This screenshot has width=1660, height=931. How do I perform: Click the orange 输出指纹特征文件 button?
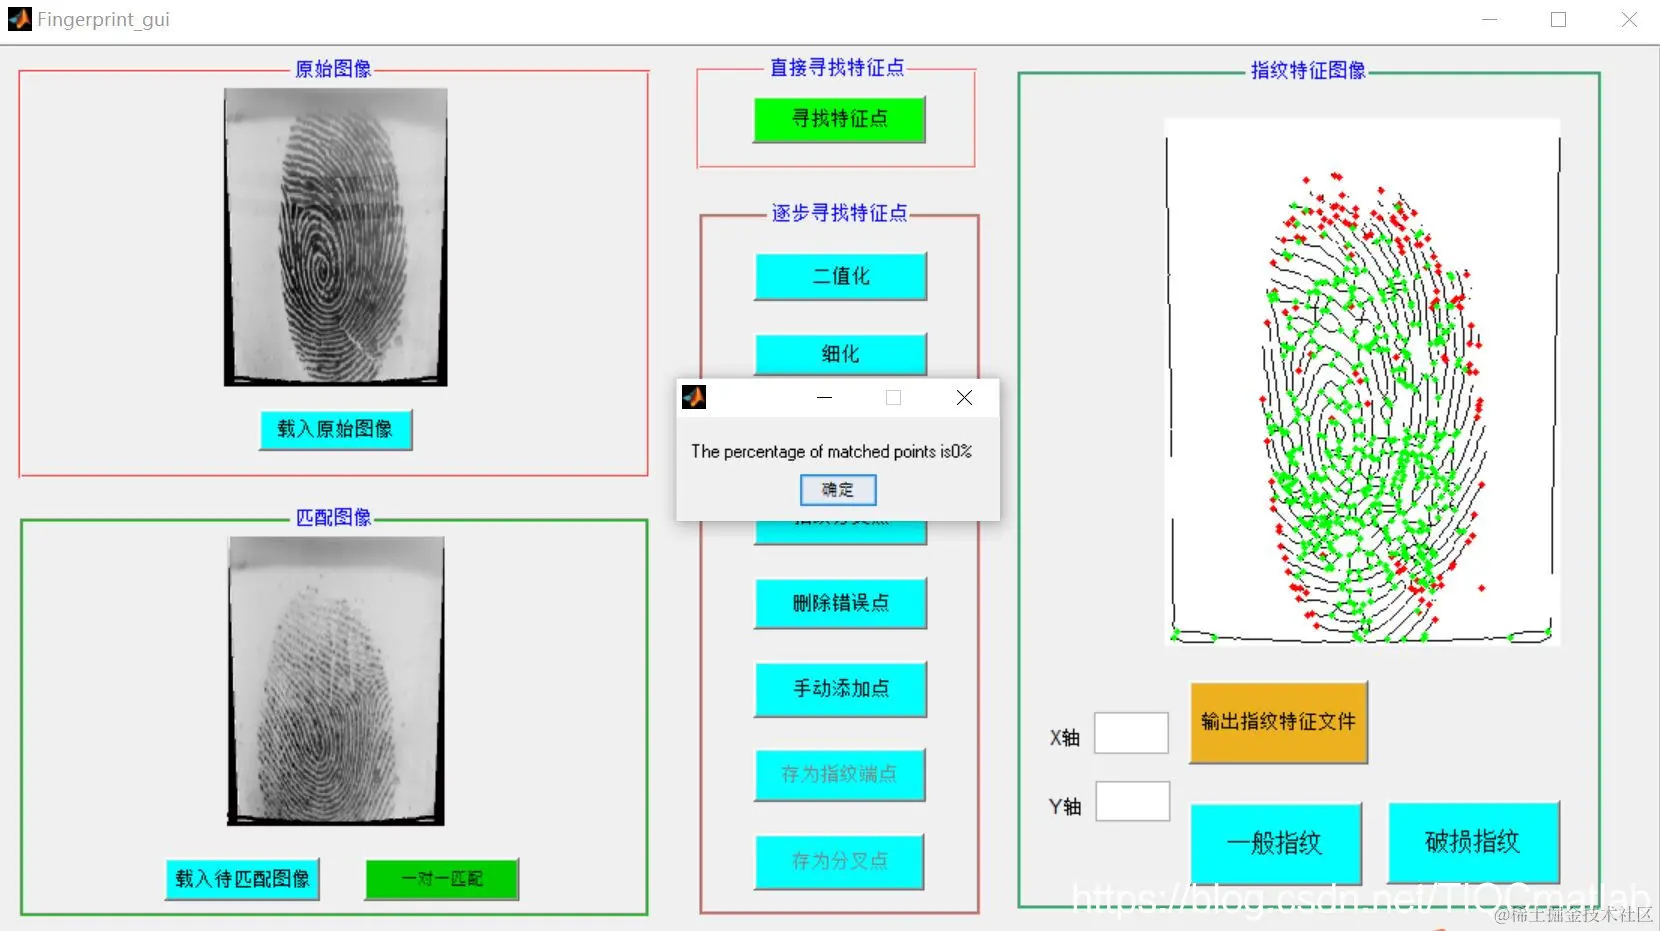(1278, 722)
